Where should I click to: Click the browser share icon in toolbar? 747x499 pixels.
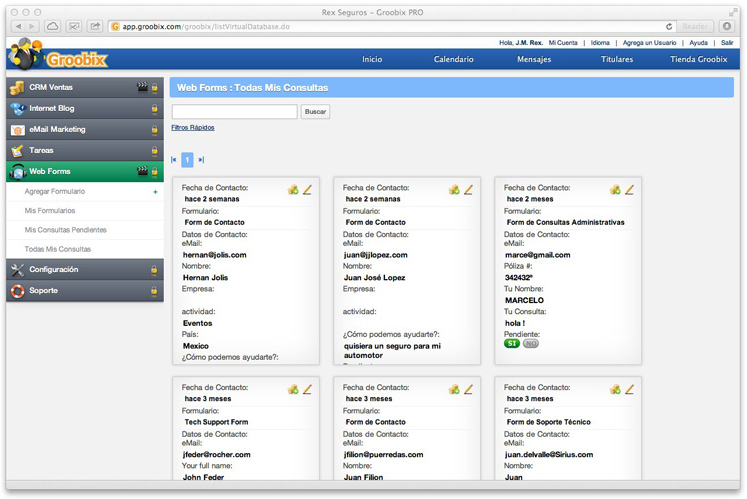tap(95, 26)
